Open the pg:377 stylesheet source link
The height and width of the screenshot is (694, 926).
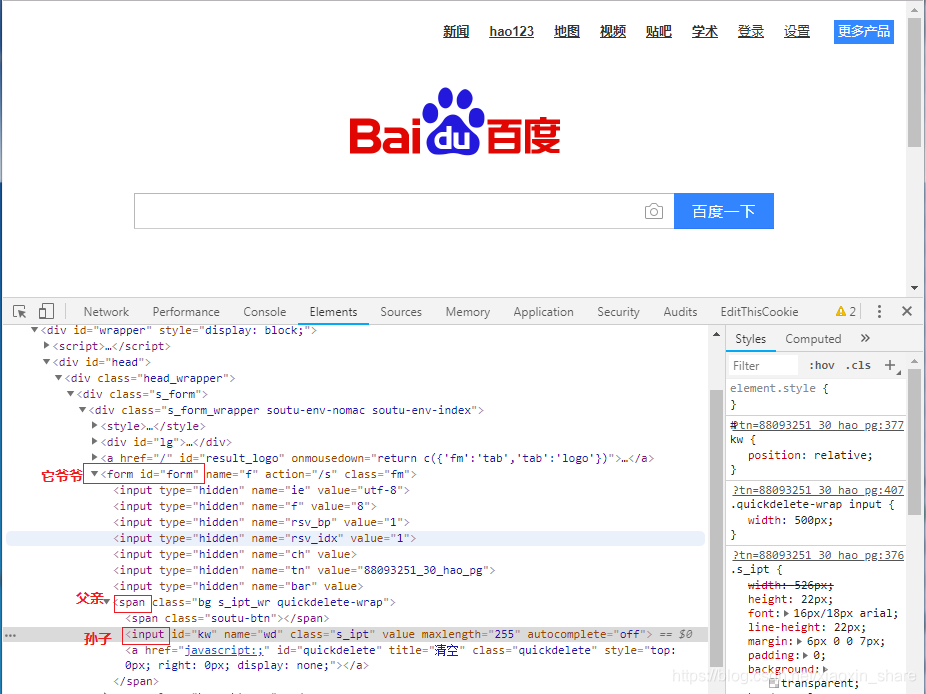817,425
